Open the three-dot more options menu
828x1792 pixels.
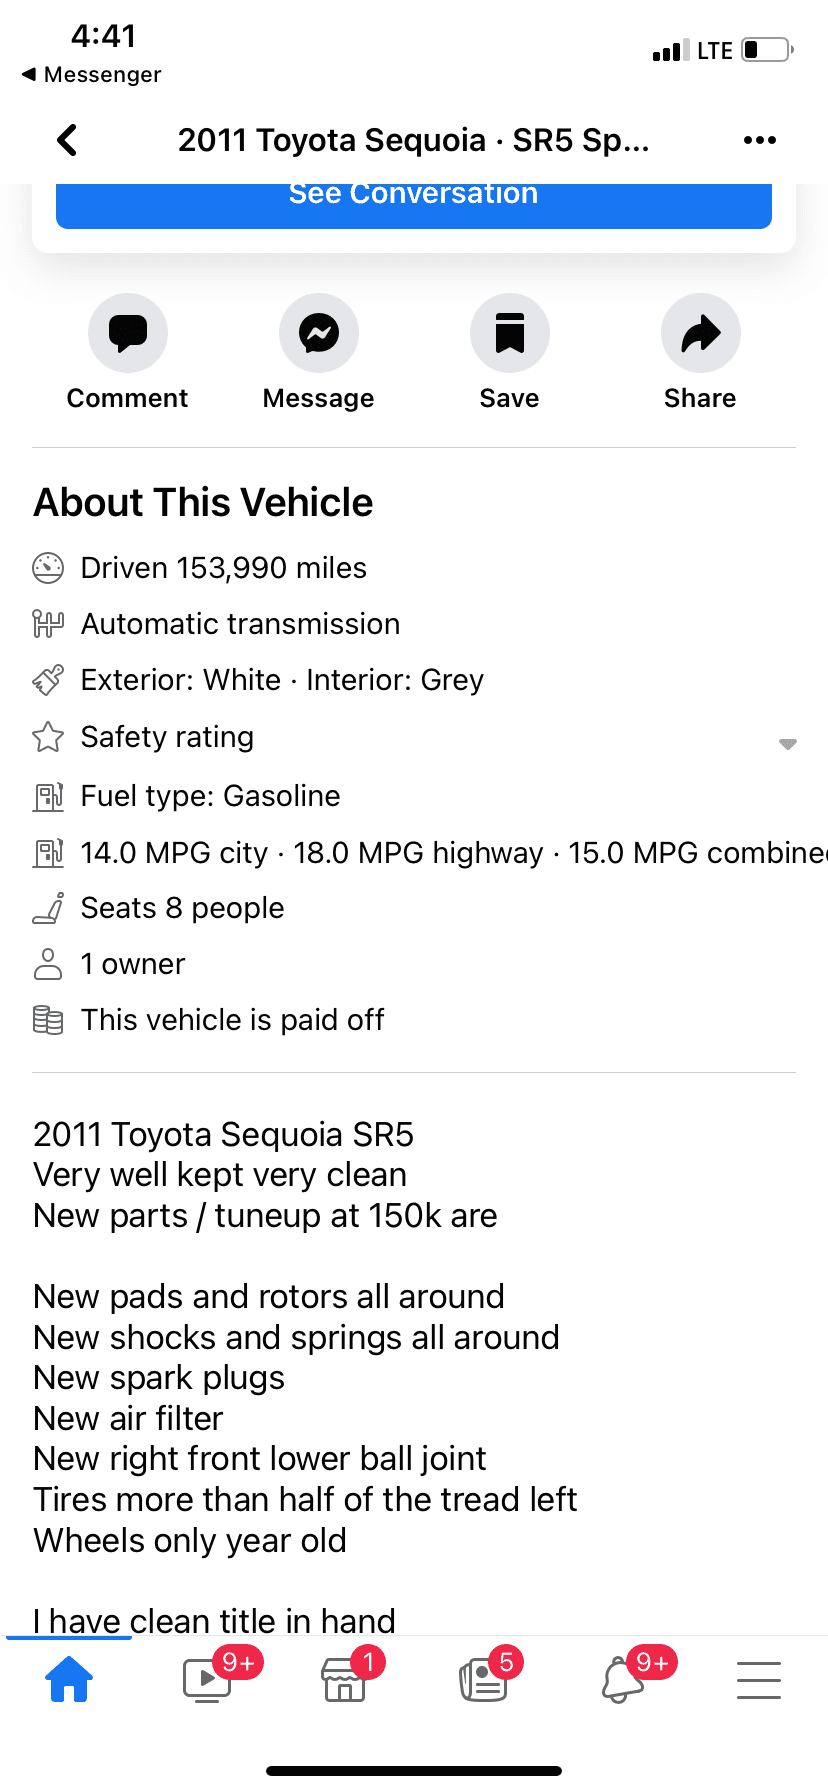760,140
